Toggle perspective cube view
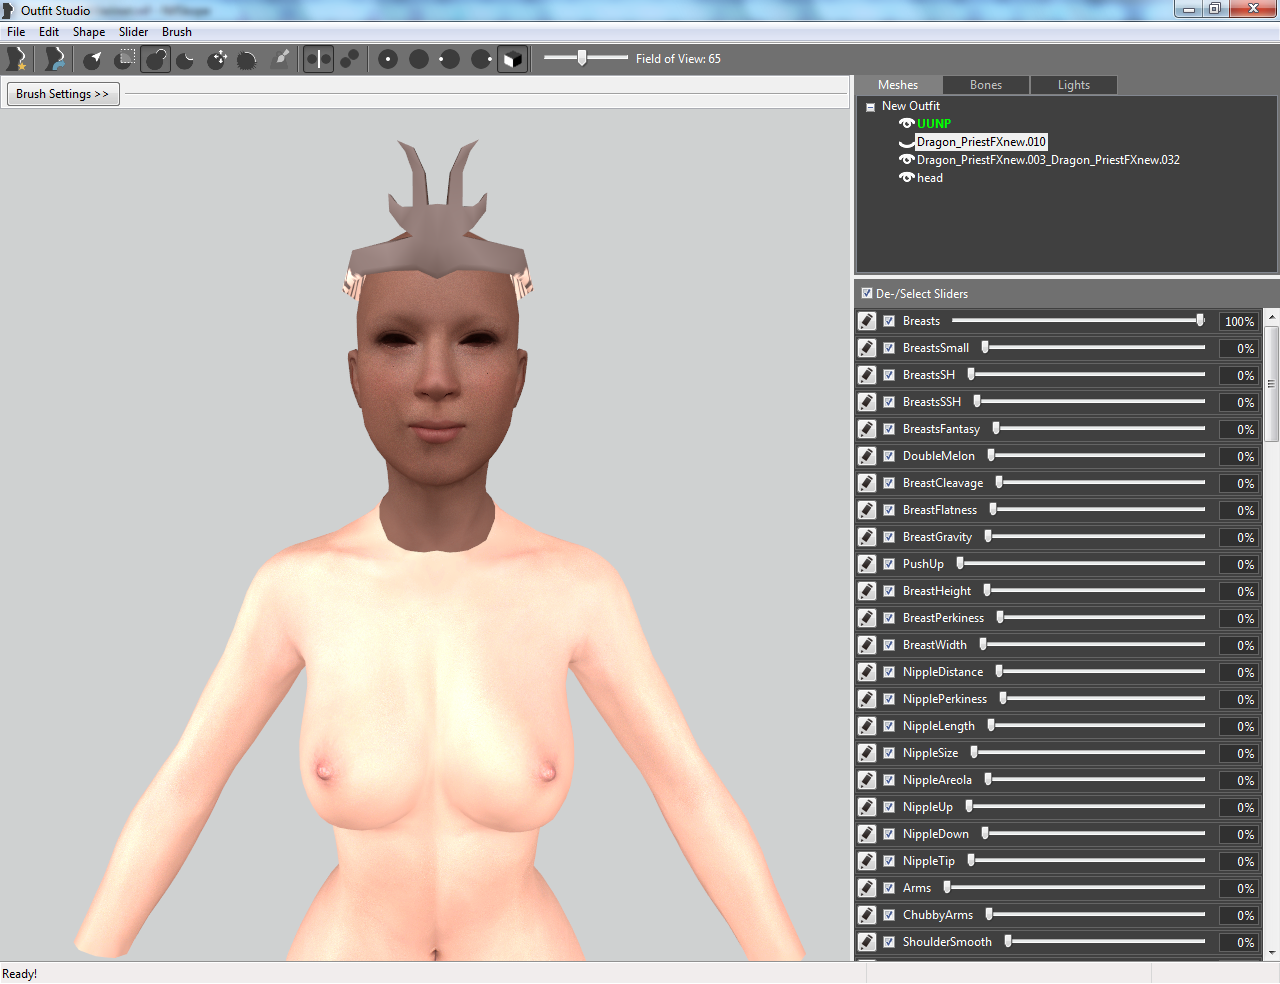 [512, 59]
